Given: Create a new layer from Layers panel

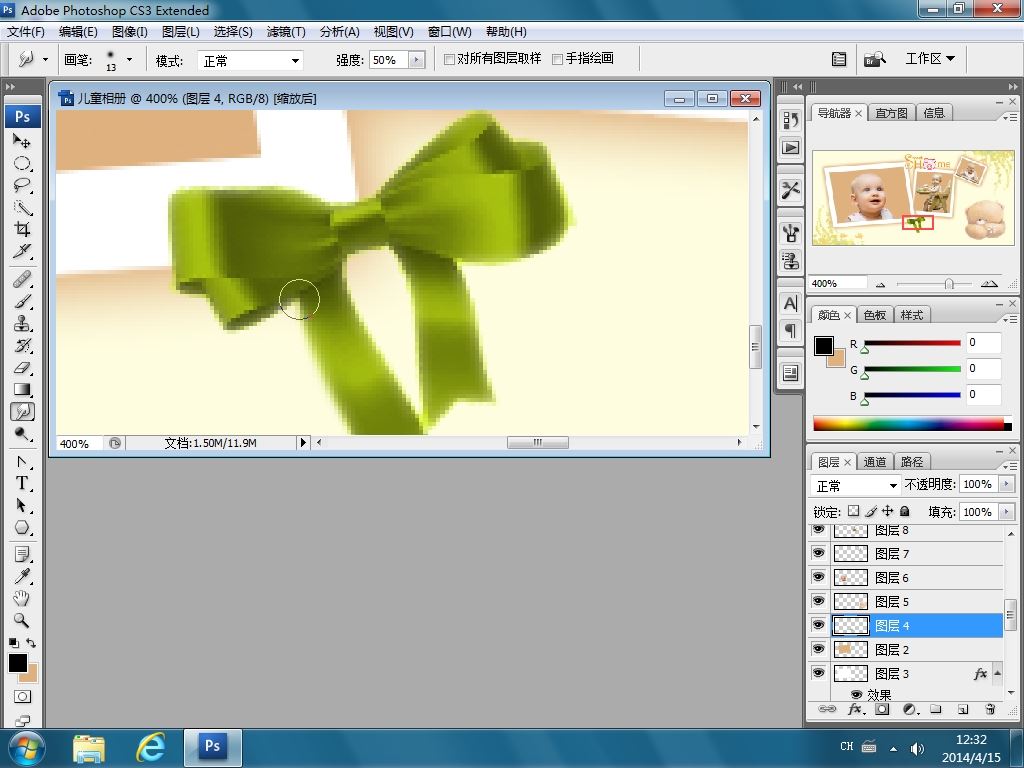Looking at the screenshot, I should pos(963,709).
